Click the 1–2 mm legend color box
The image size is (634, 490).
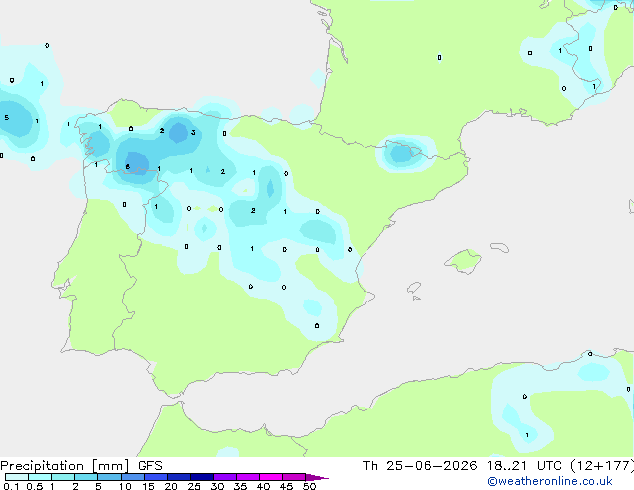tap(63, 477)
